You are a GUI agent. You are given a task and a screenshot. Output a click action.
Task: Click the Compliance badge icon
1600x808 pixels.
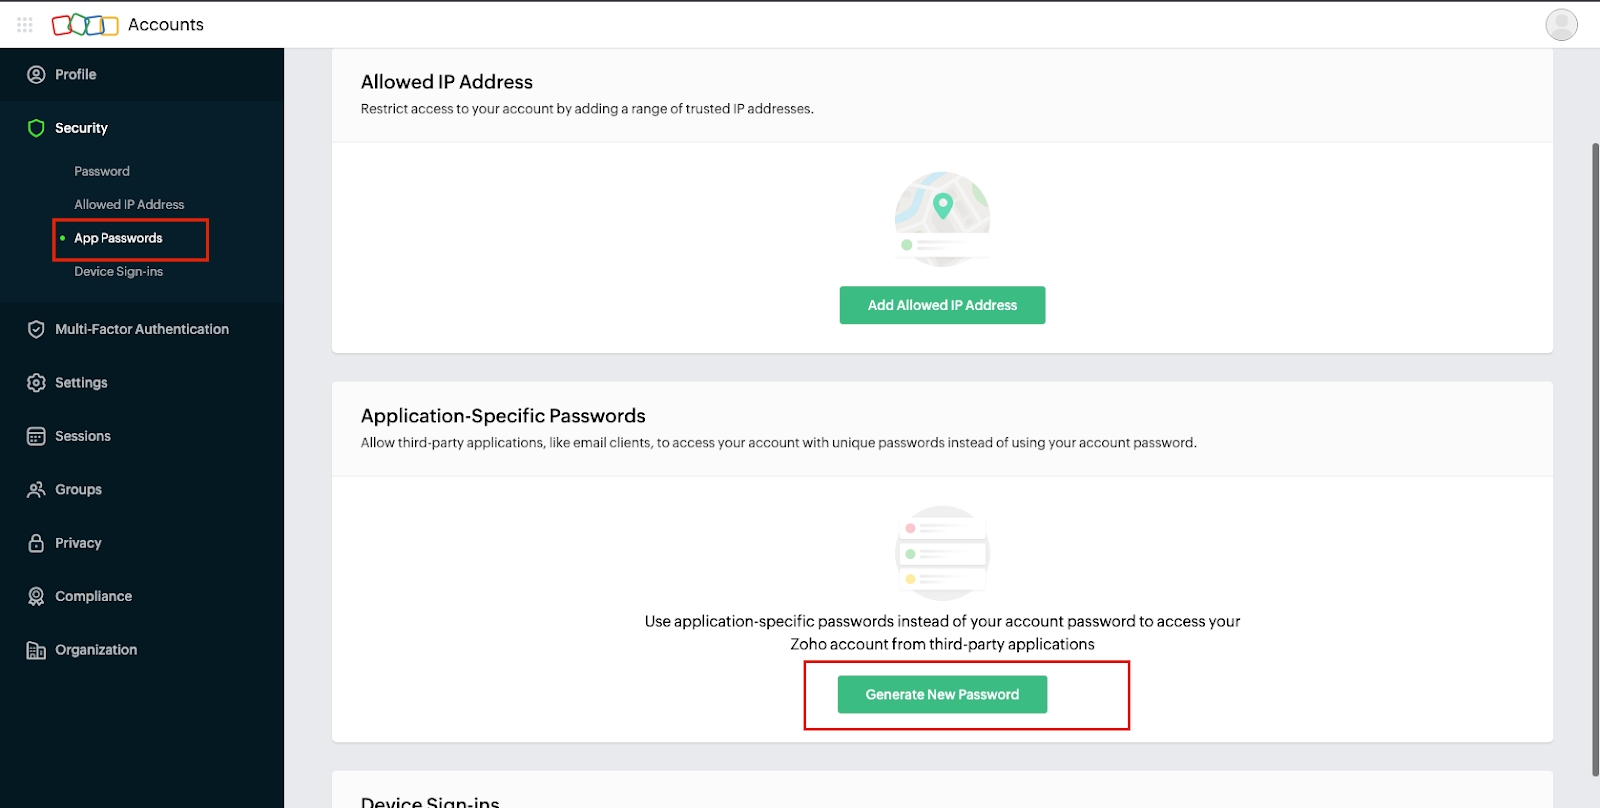tap(36, 596)
